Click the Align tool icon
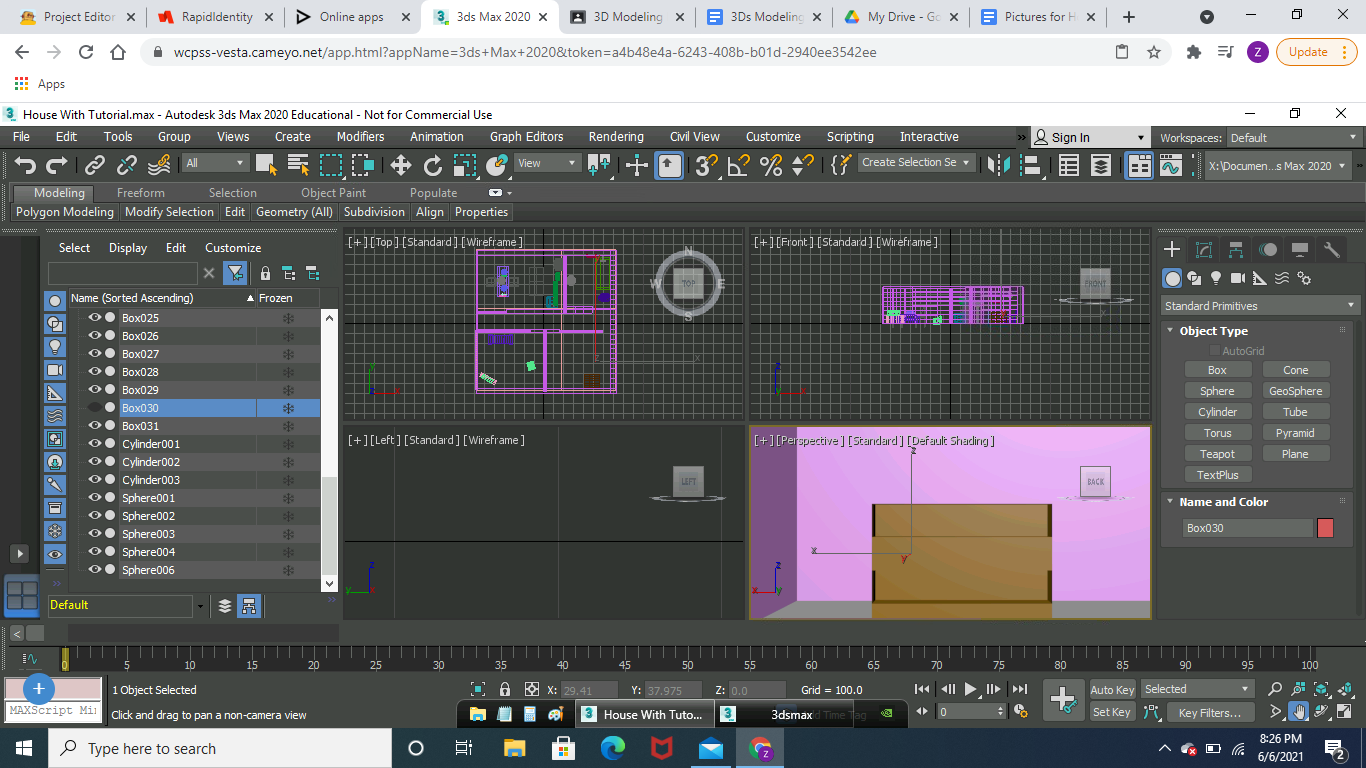1366x768 pixels. [1030, 165]
